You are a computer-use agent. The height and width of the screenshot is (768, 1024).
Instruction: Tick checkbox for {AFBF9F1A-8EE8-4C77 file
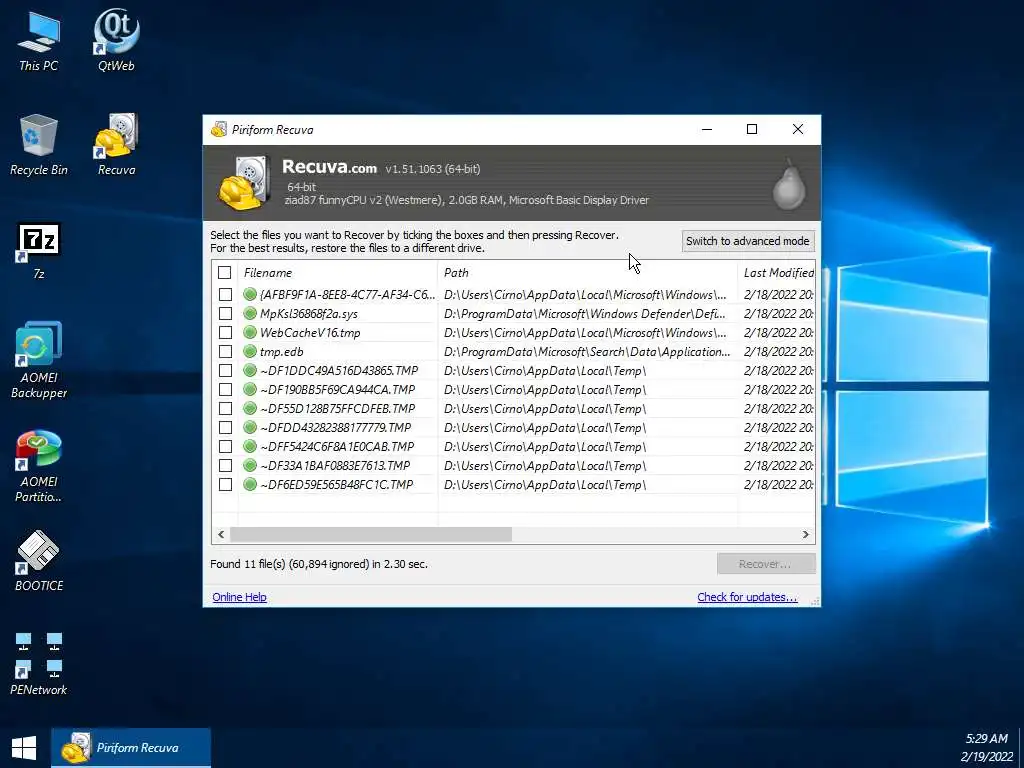pos(225,295)
